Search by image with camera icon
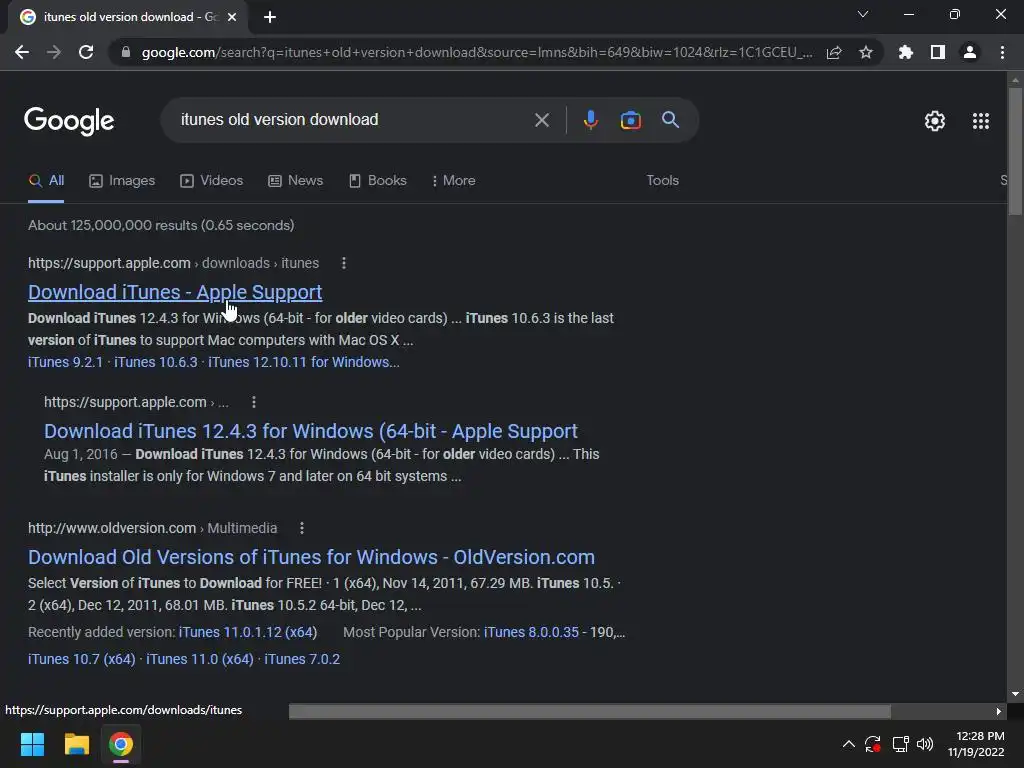This screenshot has width=1024, height=768. coord(630,120)
